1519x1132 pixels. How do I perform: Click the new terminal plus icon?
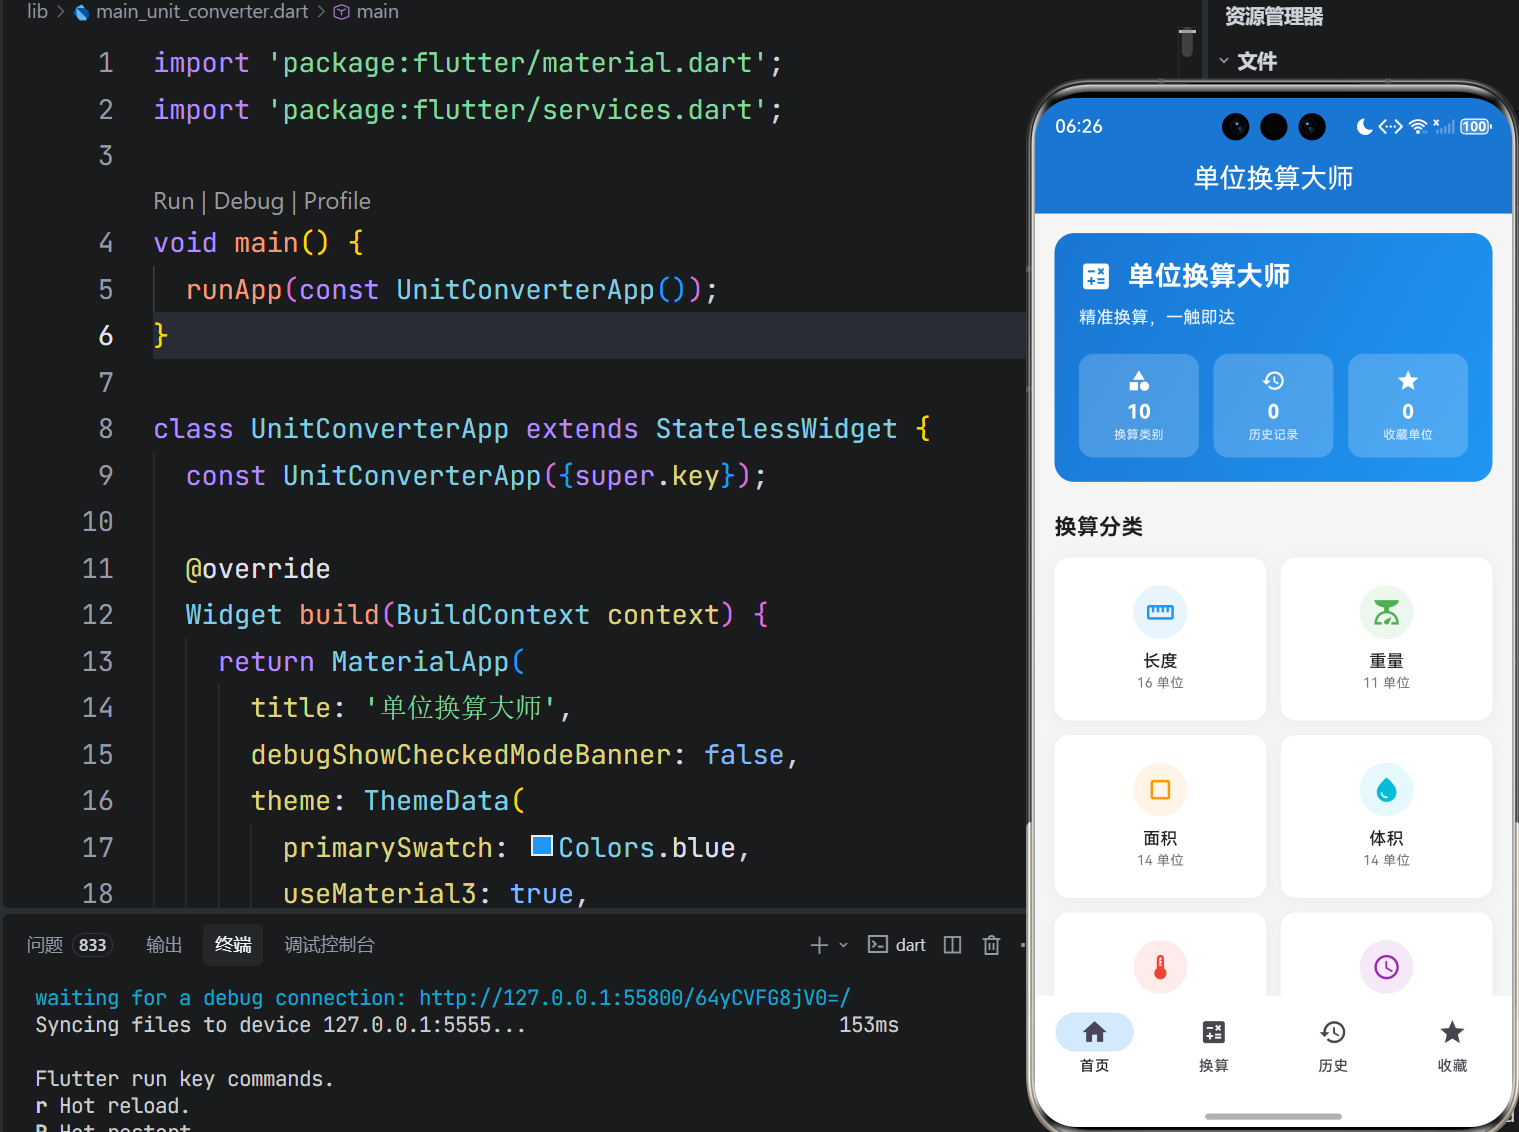(819, 945)
